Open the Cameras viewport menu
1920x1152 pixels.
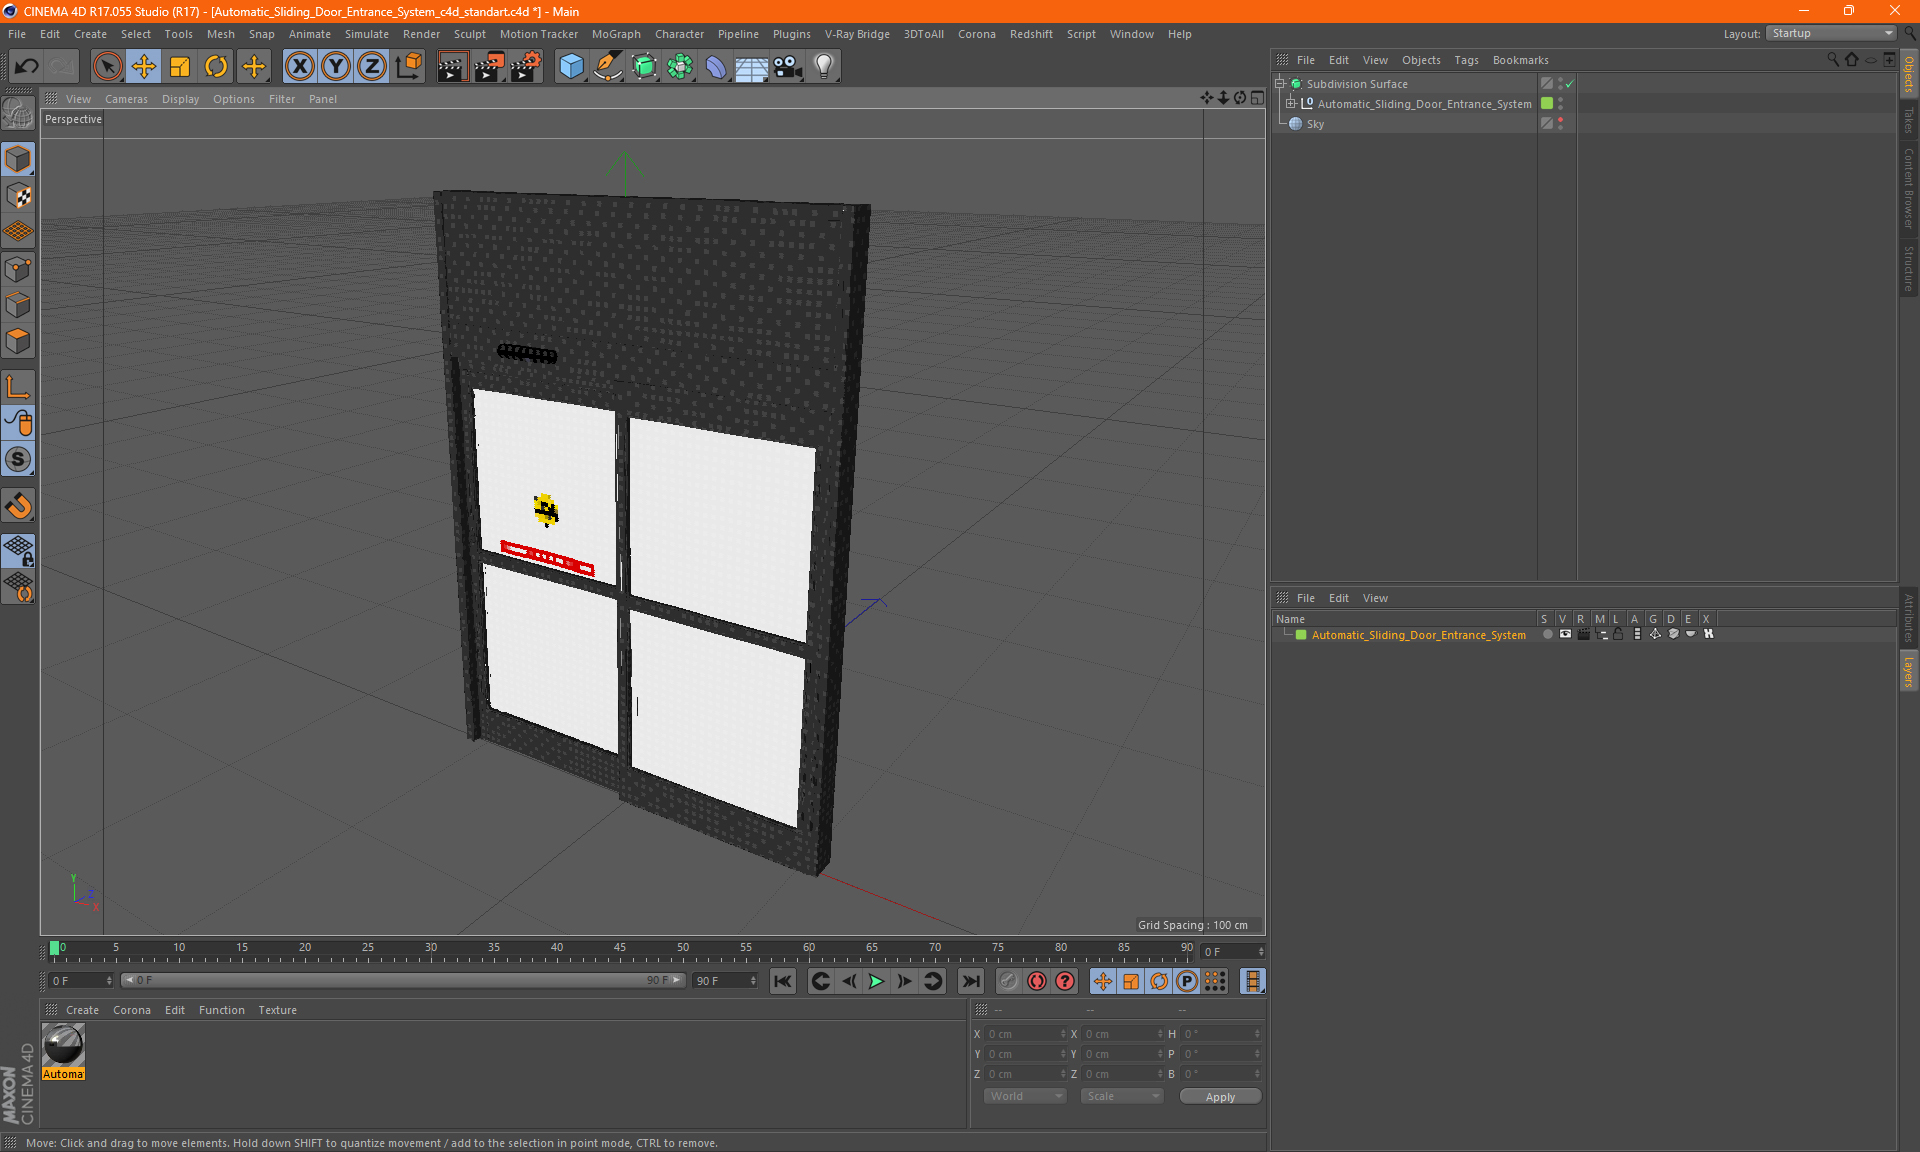coord(126,99)
